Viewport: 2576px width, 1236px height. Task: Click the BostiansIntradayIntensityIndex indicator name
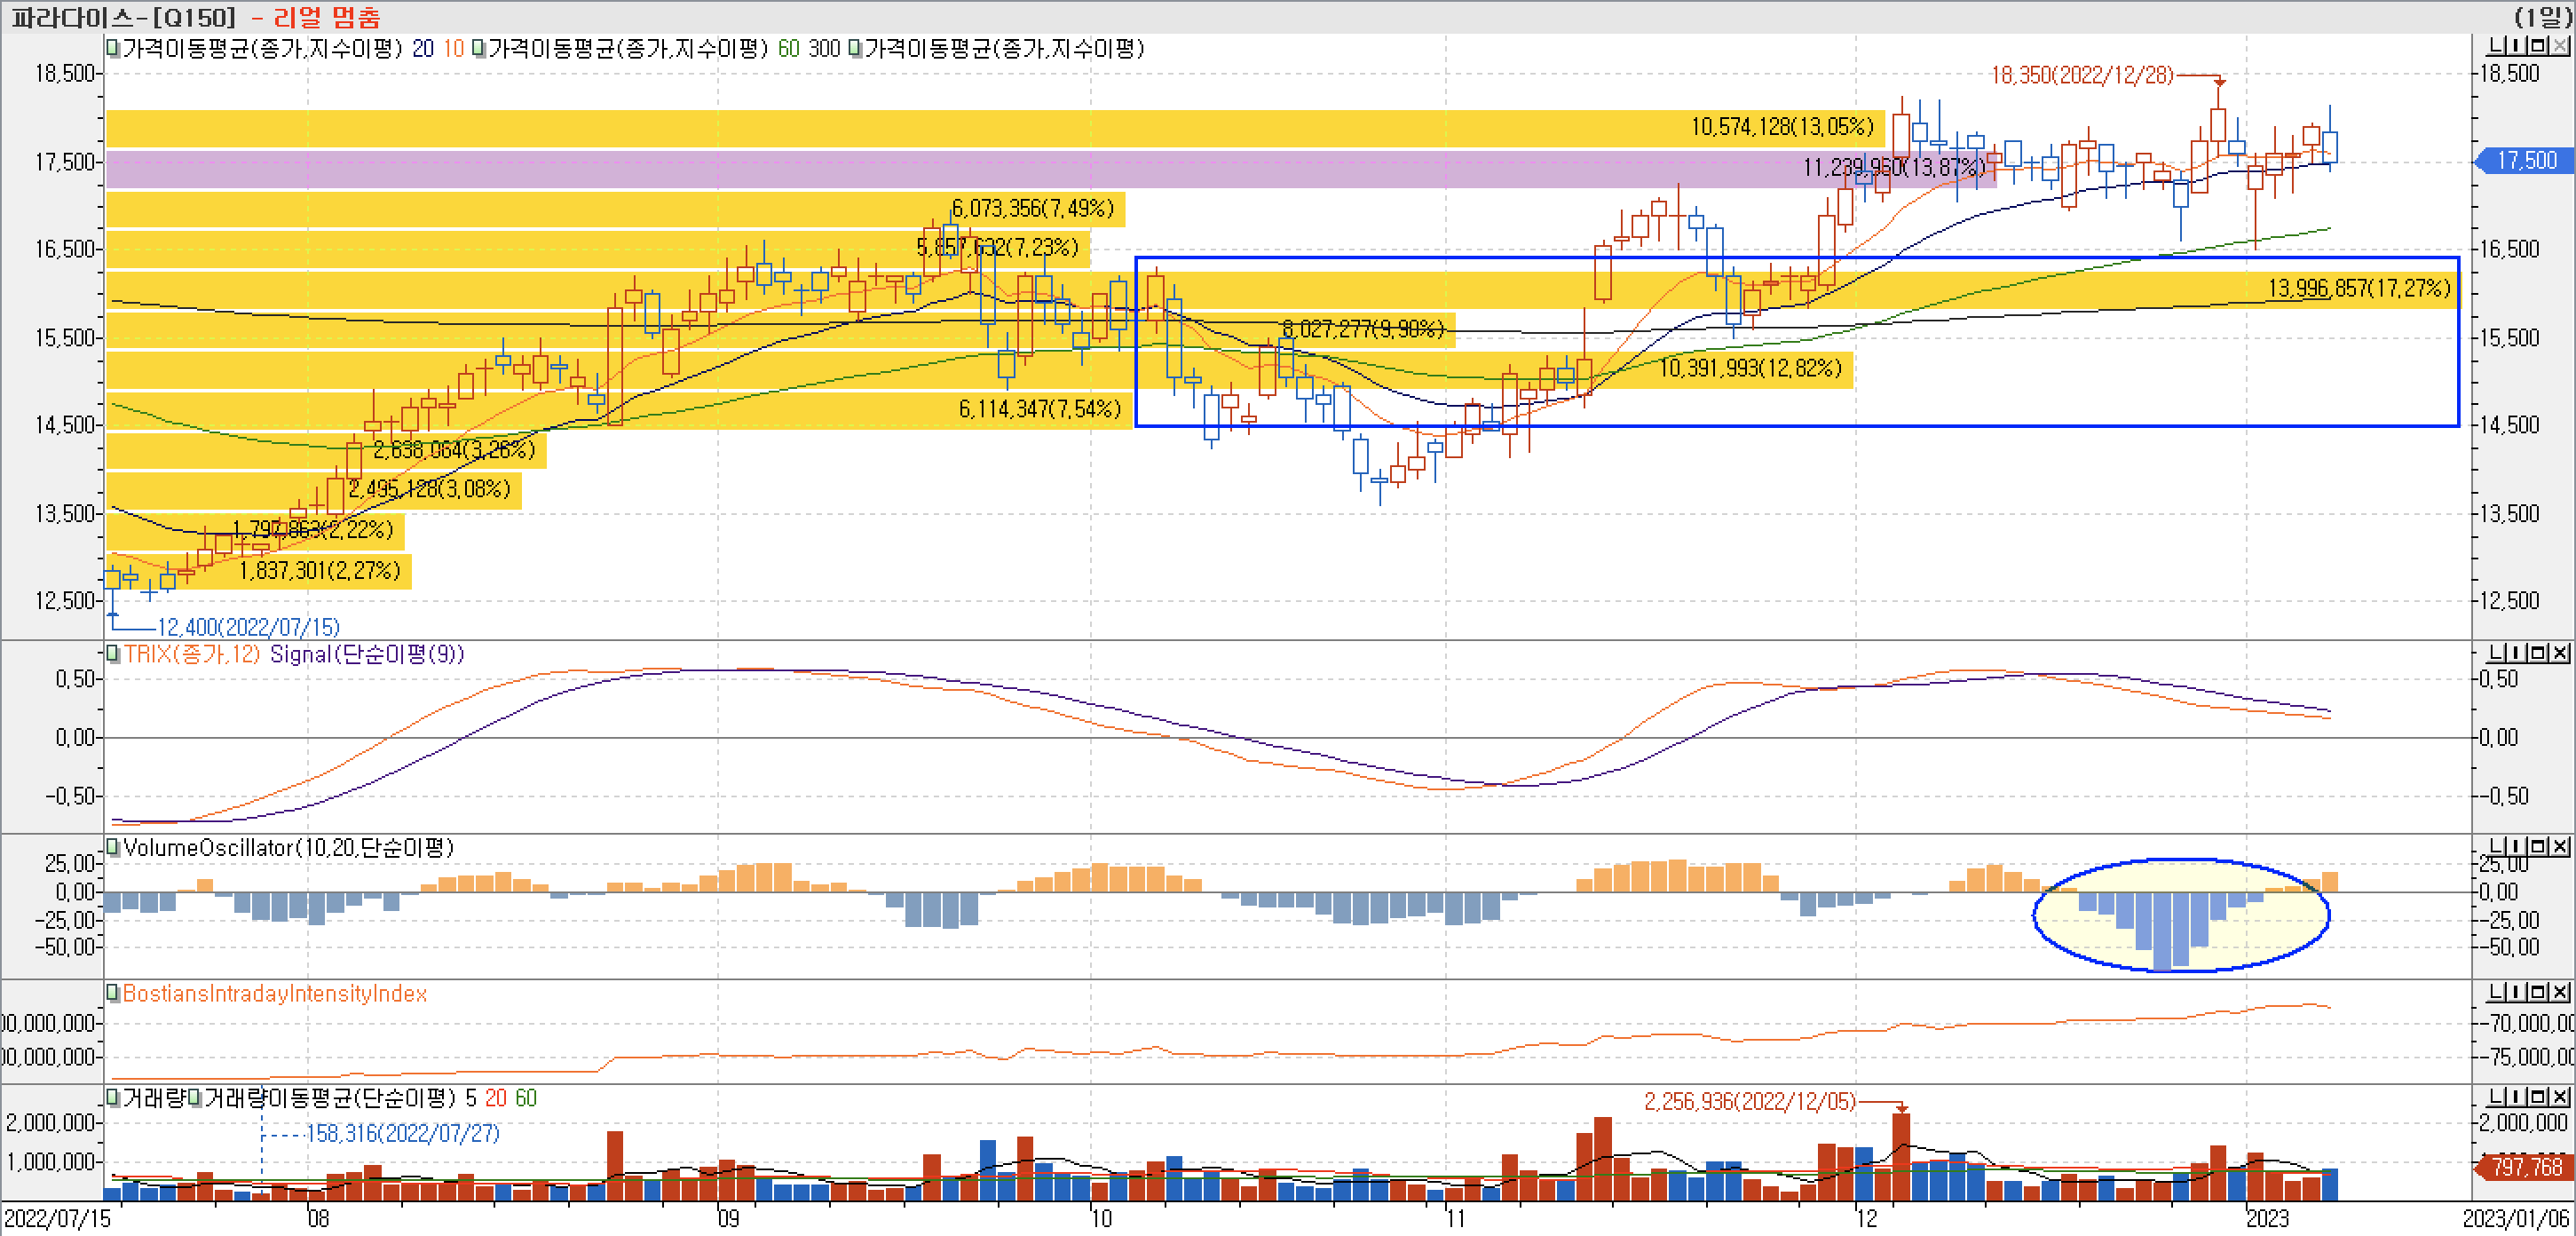pos(274,993)
